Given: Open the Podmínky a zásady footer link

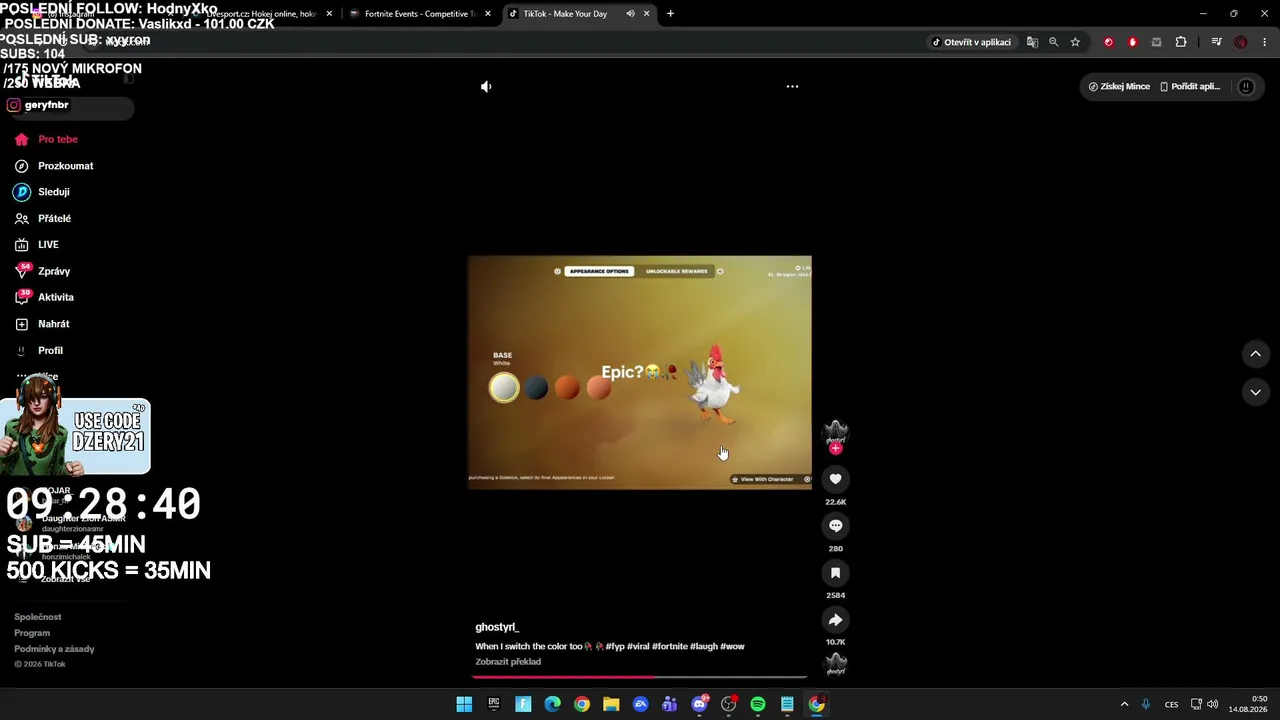Looking at the screenshot, I should click(54, 649).
